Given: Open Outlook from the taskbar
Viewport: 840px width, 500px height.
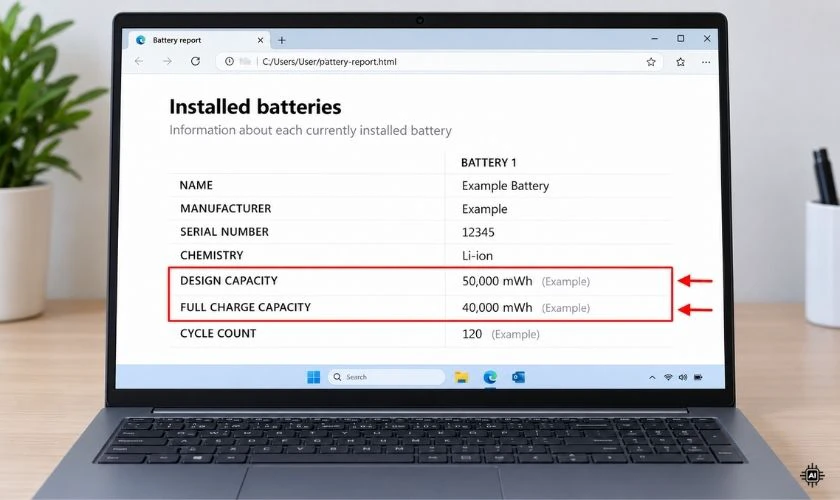Looking at the screenshot, I should tap(518, 377).
